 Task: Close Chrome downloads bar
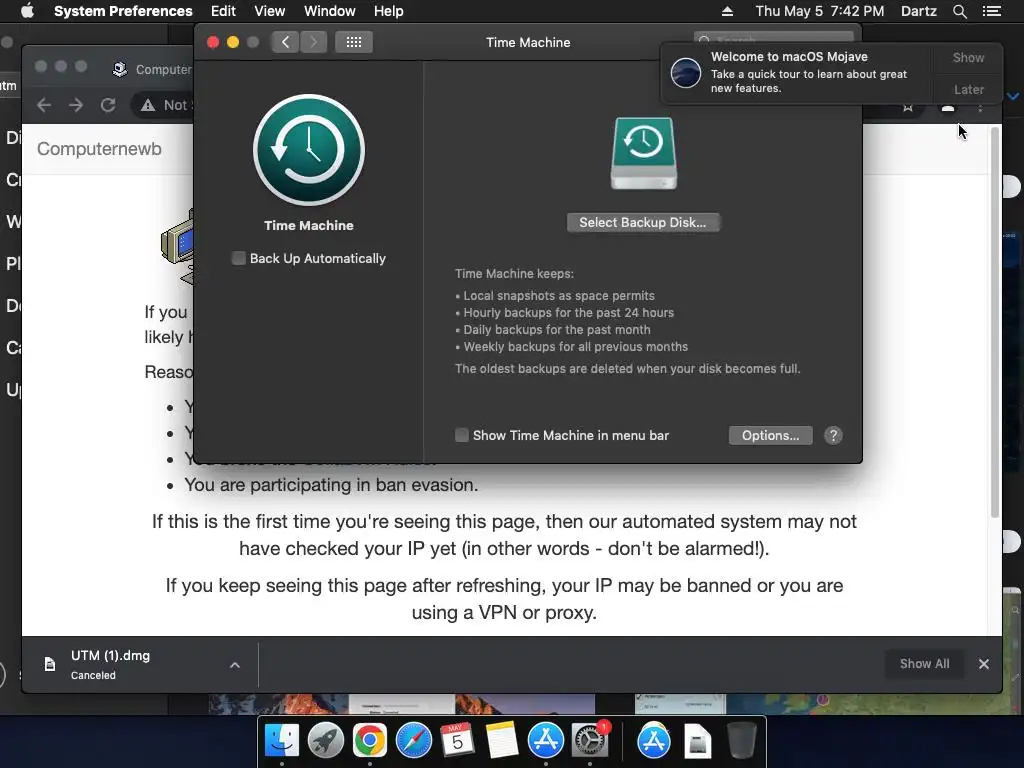984,664
